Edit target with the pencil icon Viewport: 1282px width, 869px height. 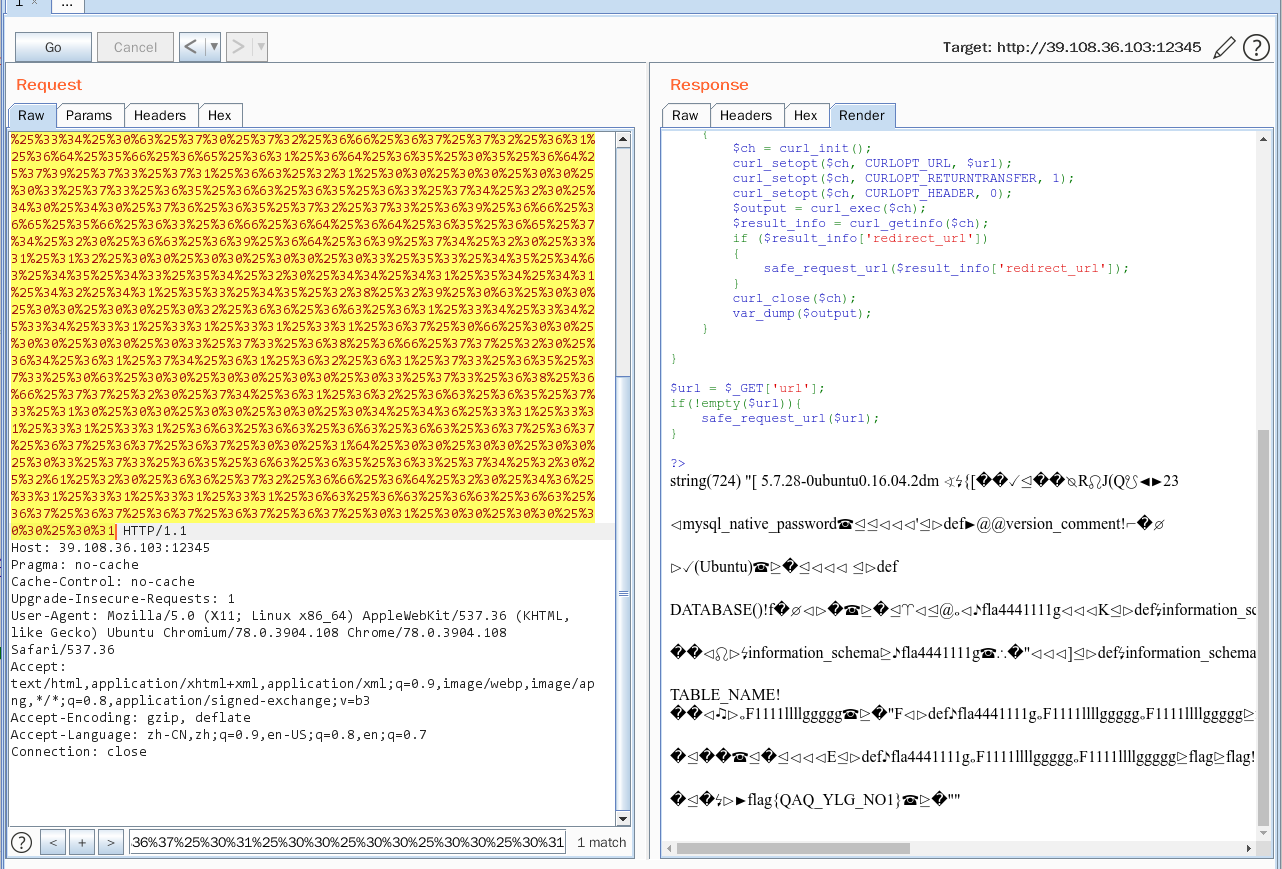click(x=1224, y=47)
